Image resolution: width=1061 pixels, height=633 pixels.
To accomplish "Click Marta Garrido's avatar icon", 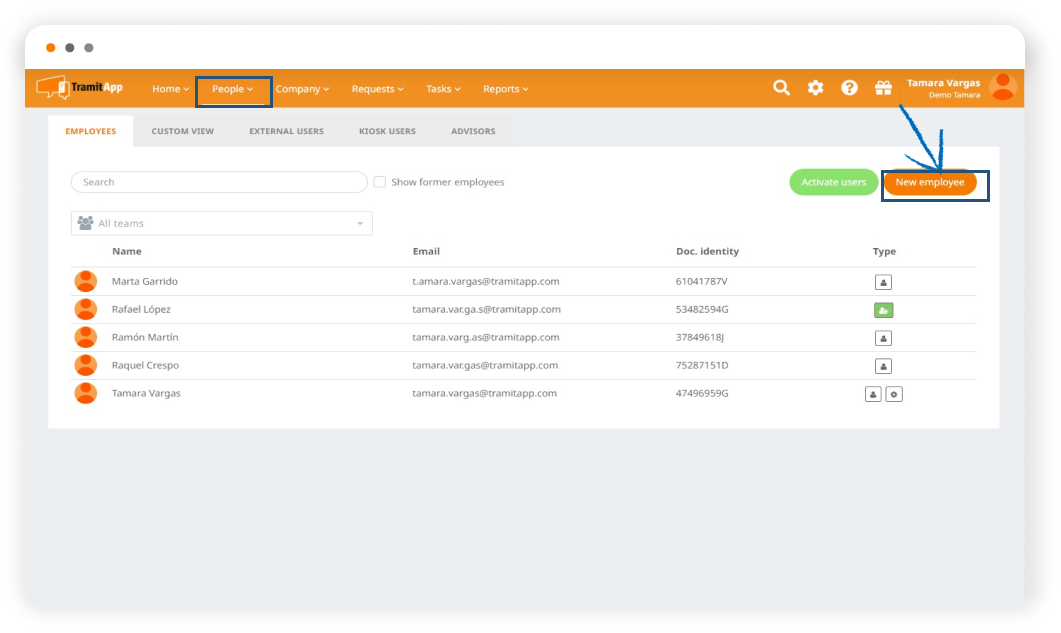I will coord(86,282).
